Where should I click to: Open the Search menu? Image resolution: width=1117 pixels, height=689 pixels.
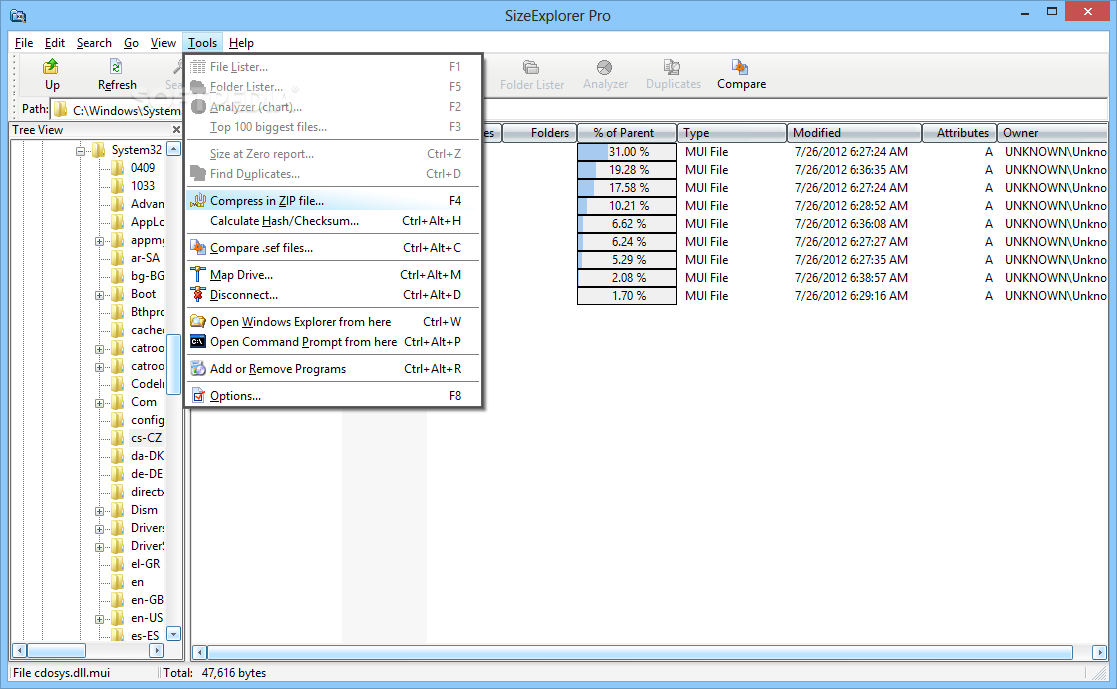point(94,43)
